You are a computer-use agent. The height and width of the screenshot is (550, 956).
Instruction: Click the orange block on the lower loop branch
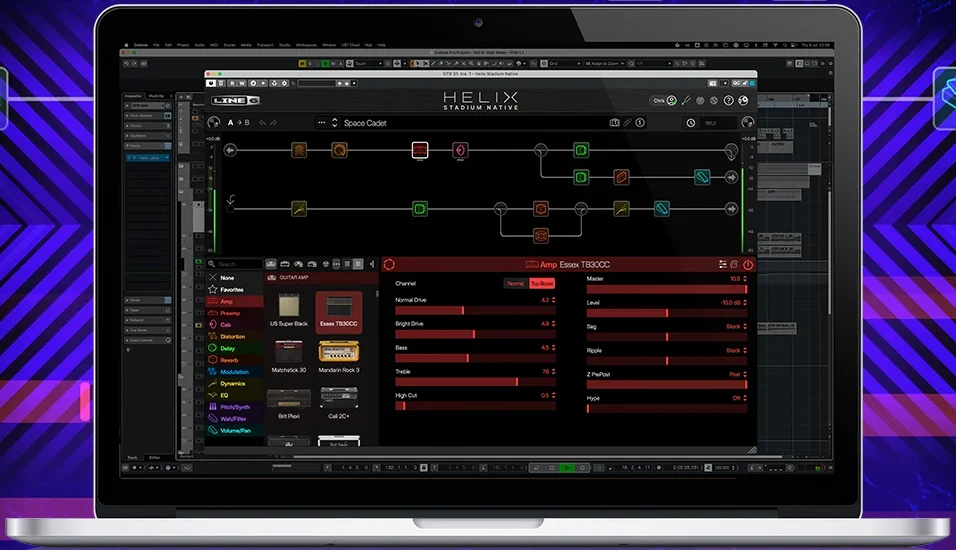(x=541, y=235)
